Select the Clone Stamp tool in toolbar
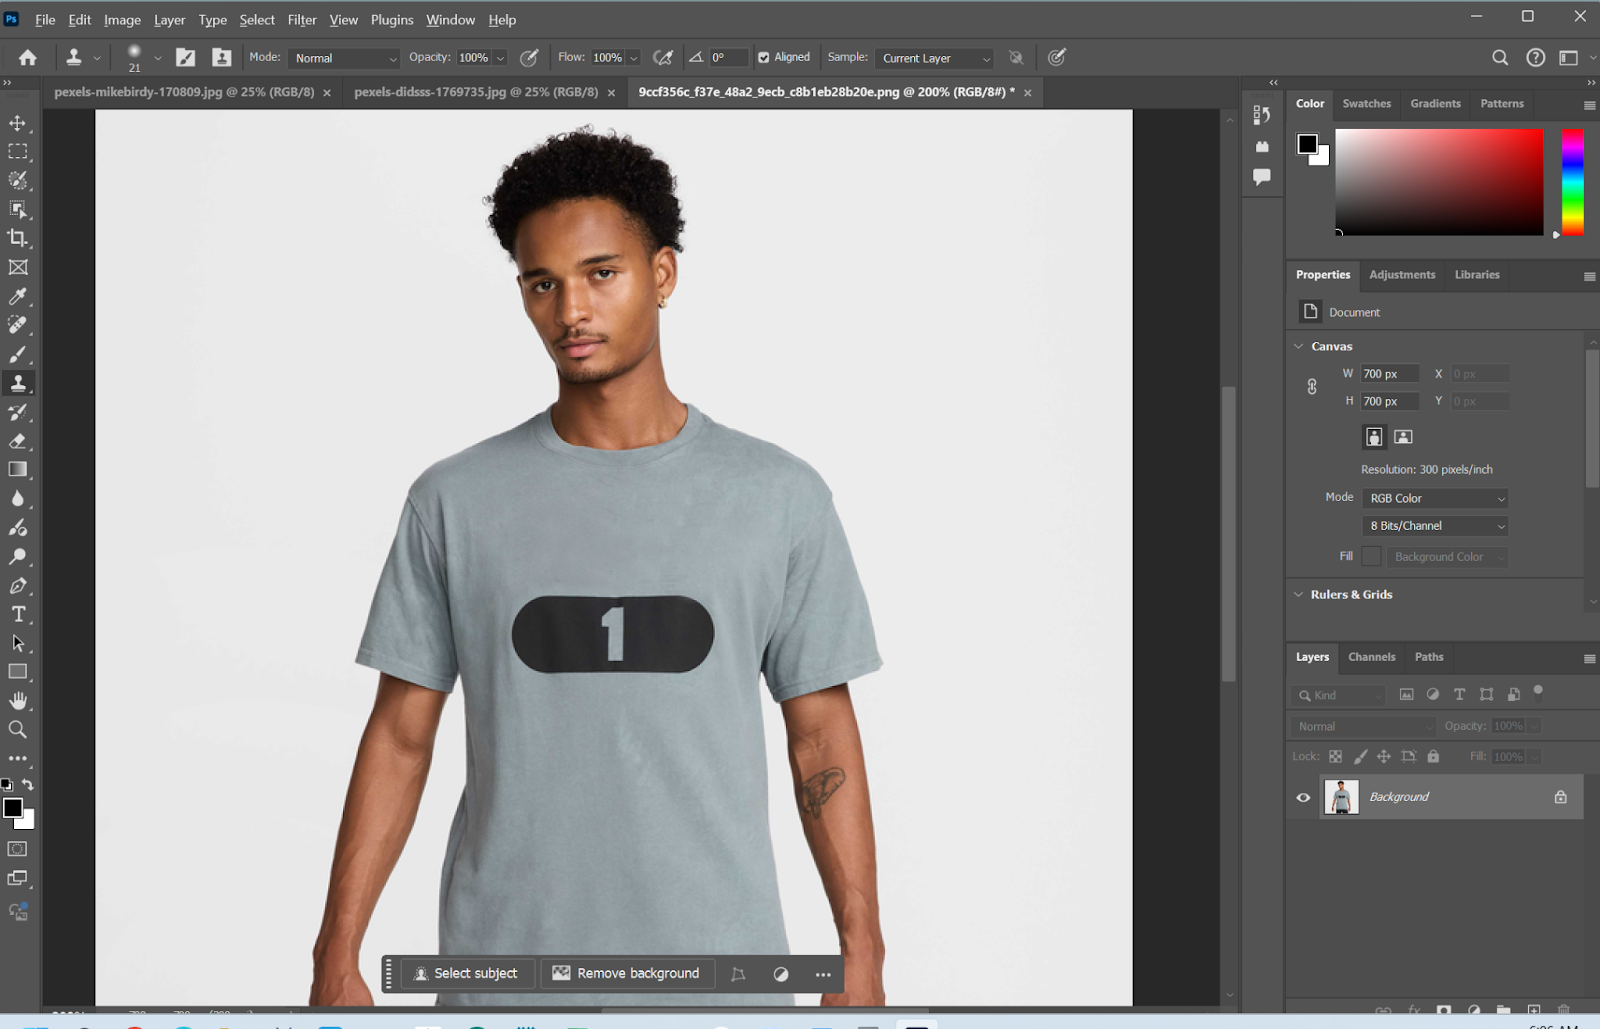1600x1029 pixels. coord(18,383)
